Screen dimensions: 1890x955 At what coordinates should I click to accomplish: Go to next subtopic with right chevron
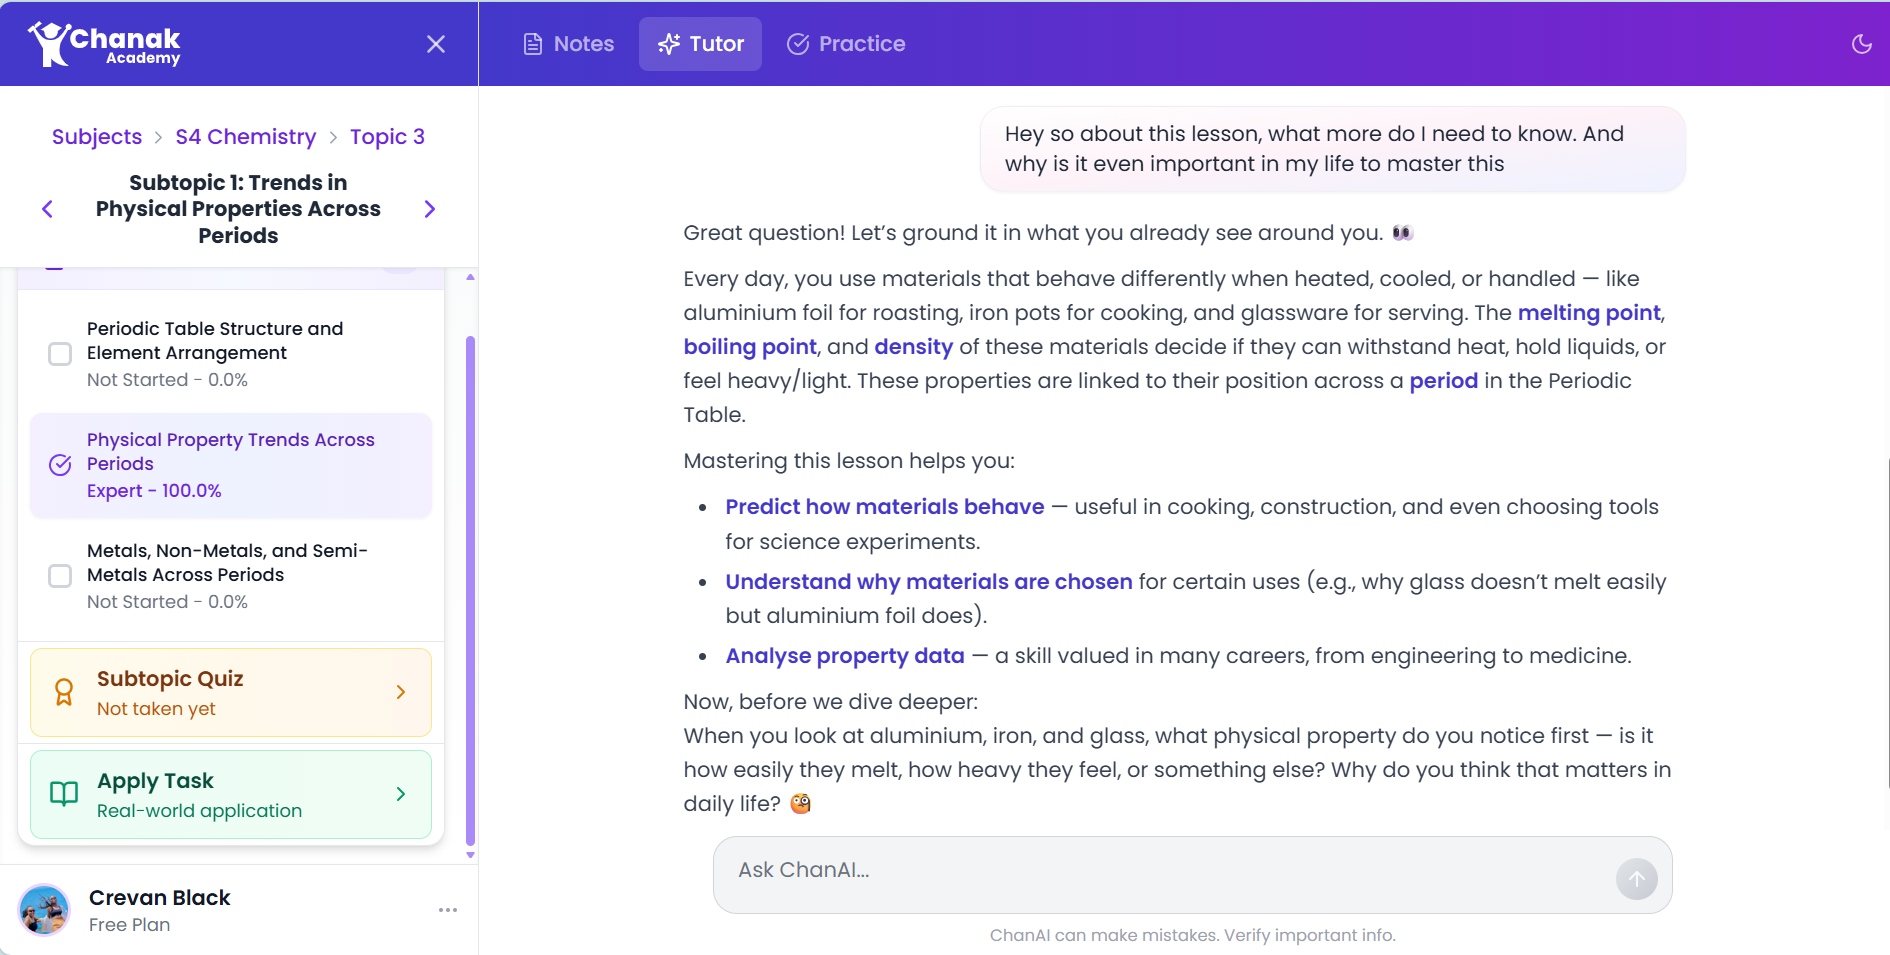[429, 209]
